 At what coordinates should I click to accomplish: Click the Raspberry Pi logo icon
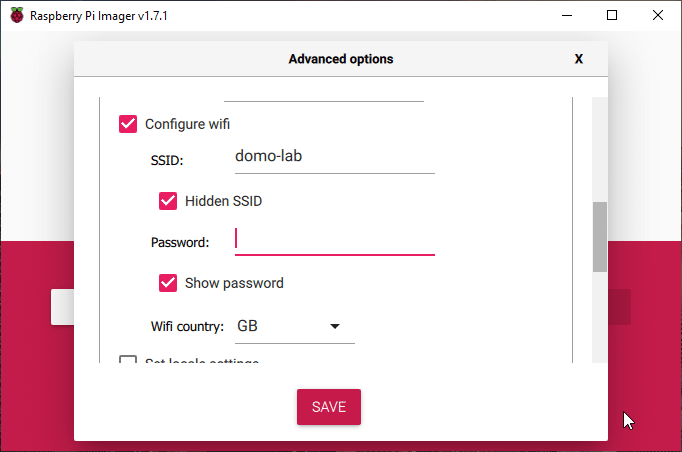coord(17,15)
